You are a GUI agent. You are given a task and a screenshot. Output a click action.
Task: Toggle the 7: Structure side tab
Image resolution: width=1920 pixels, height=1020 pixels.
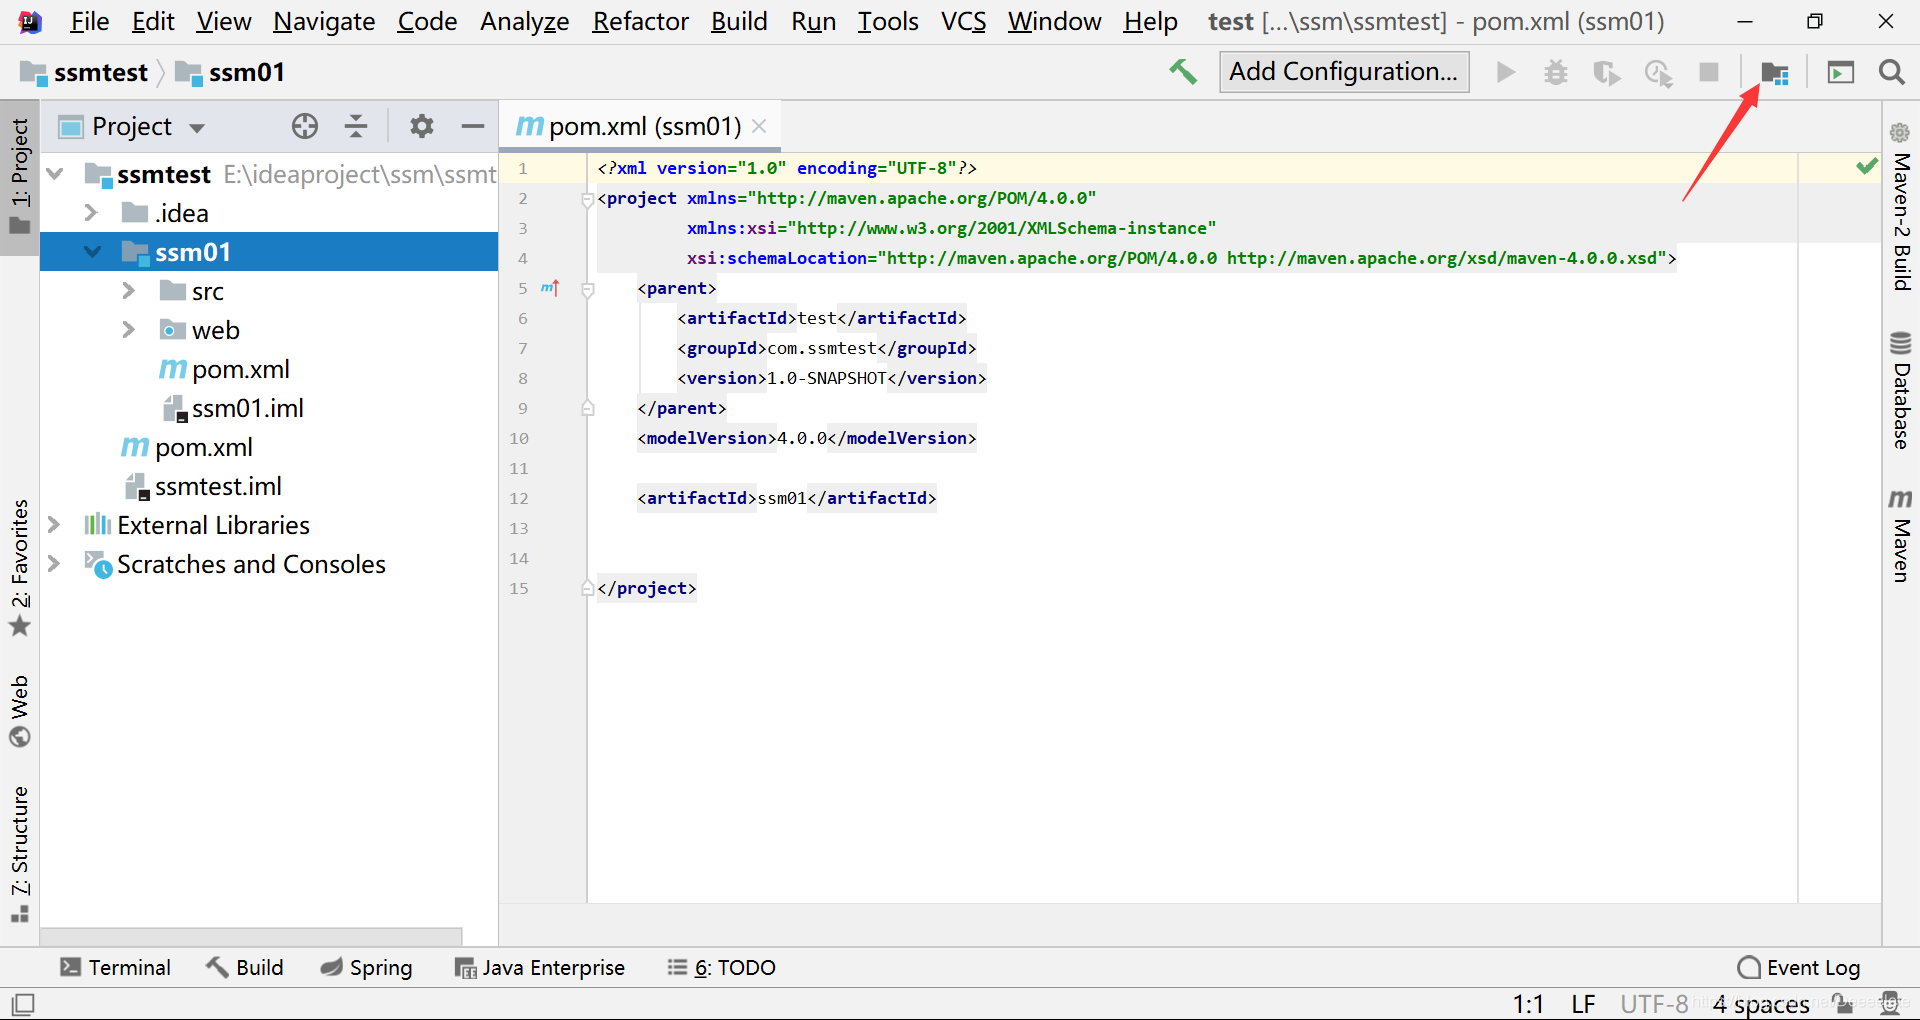tap(20, 853)
